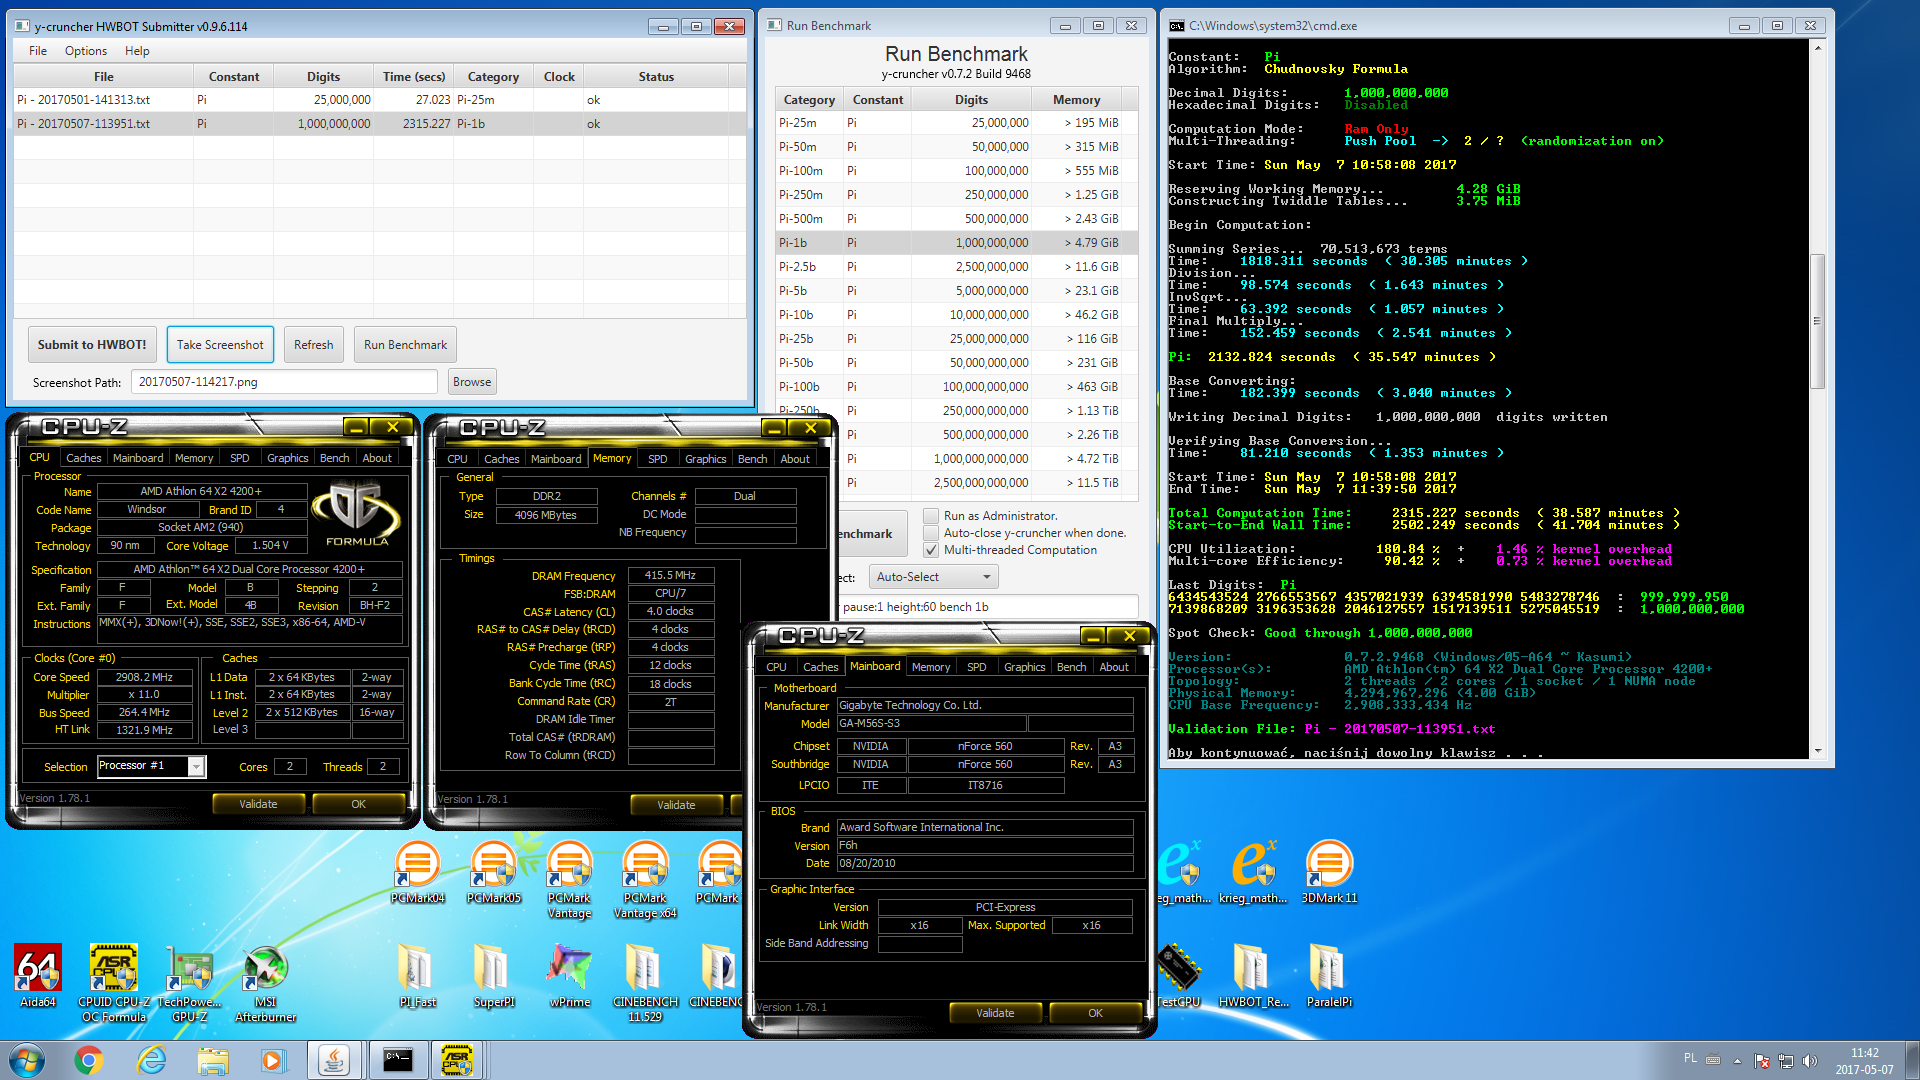Select the Pi - 20170501-141313.txt row
Viewport: 1920px width, 1080px height.
pos(380,100)
